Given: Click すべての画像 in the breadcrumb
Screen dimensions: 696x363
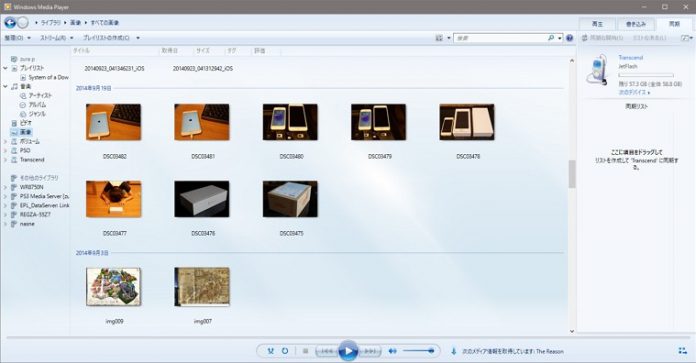Looking at the screenshot, I should [x=105, y=22].
